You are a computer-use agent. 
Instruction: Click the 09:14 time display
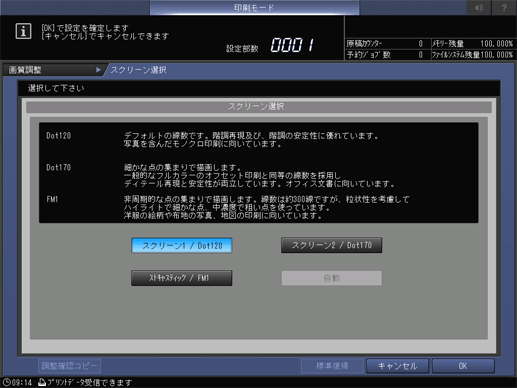22,382
